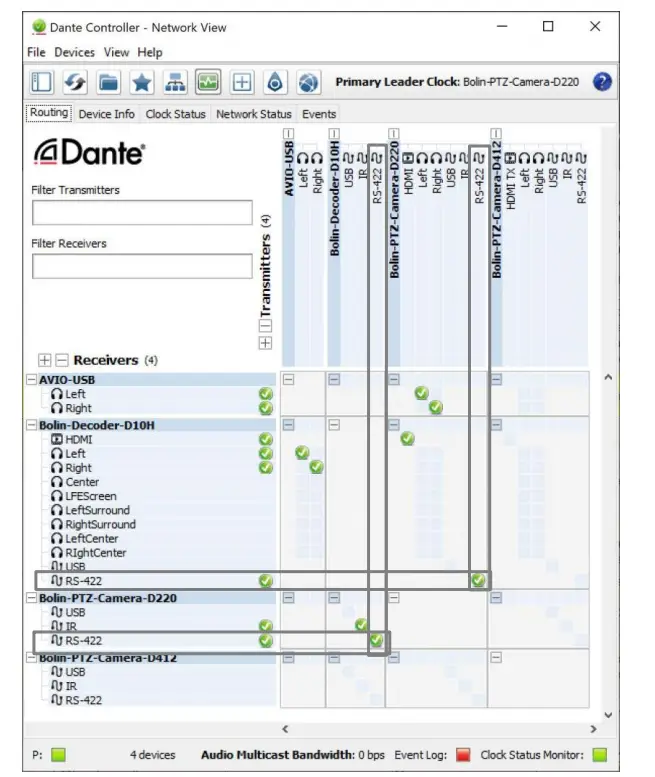655x777 pixels.
Task: Click the star favorites toolbar icon
Action: pyautogui.click(x=142, y=82)
